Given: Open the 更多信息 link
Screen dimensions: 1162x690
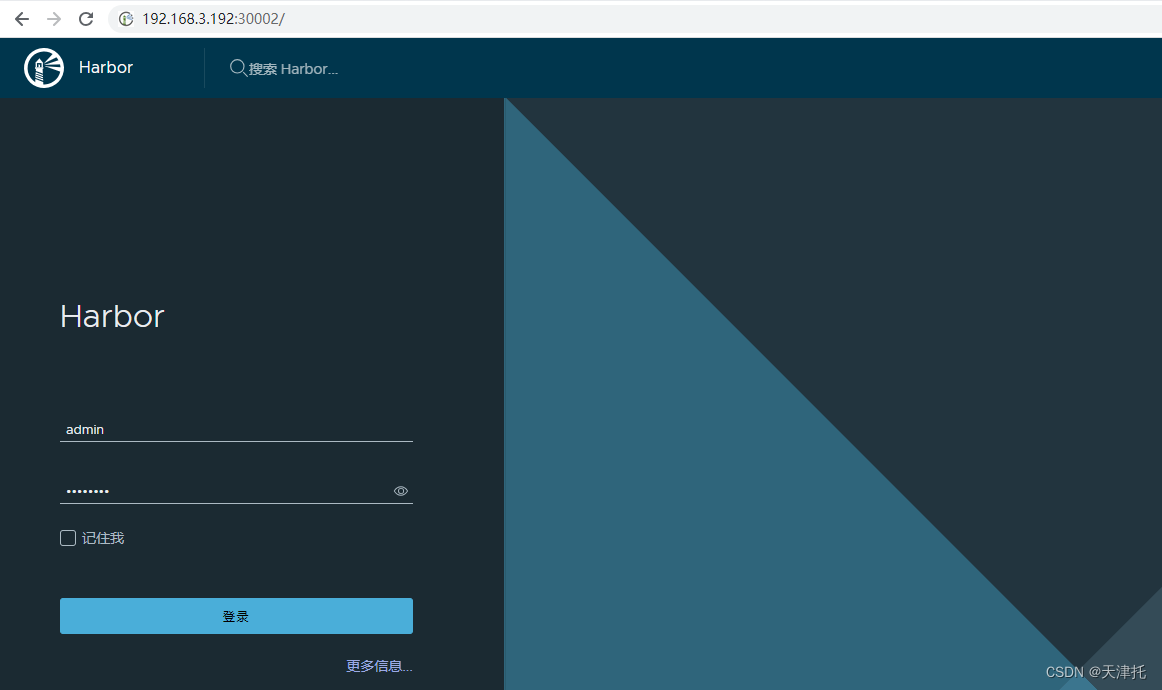Looking at the screenshot, I should coord(379,666).
